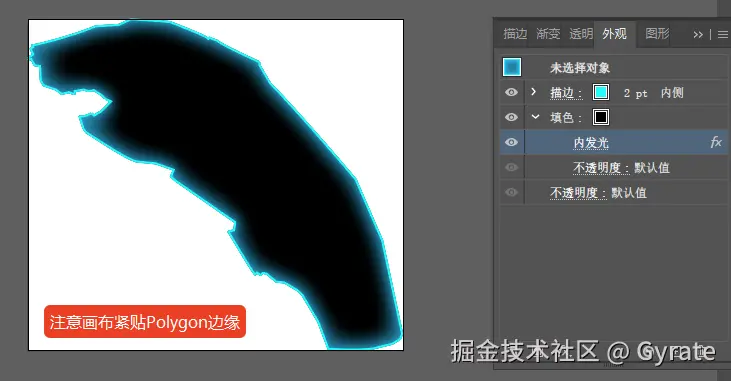Switch to the 渐变 tab
Image resolution: width=731 pixels, height=381 pixels.
tap(548, 34)
